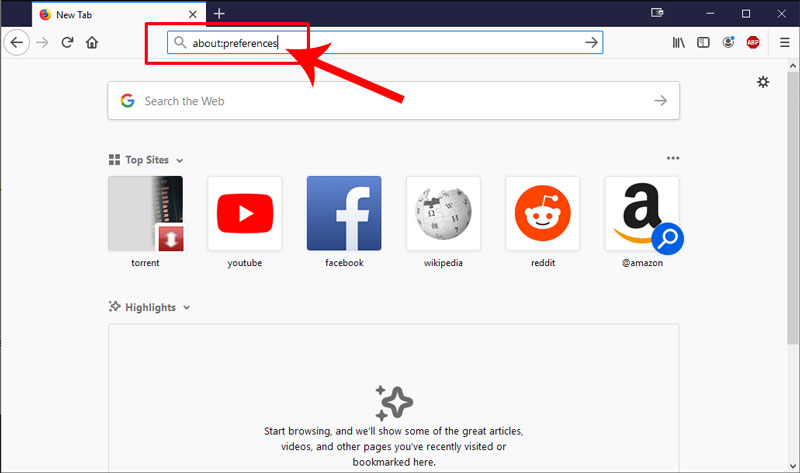The height and width of the screenshot is (473, 800).
Task: Click the Firefox logo on New Tab
Action: [x=45, y=14]
